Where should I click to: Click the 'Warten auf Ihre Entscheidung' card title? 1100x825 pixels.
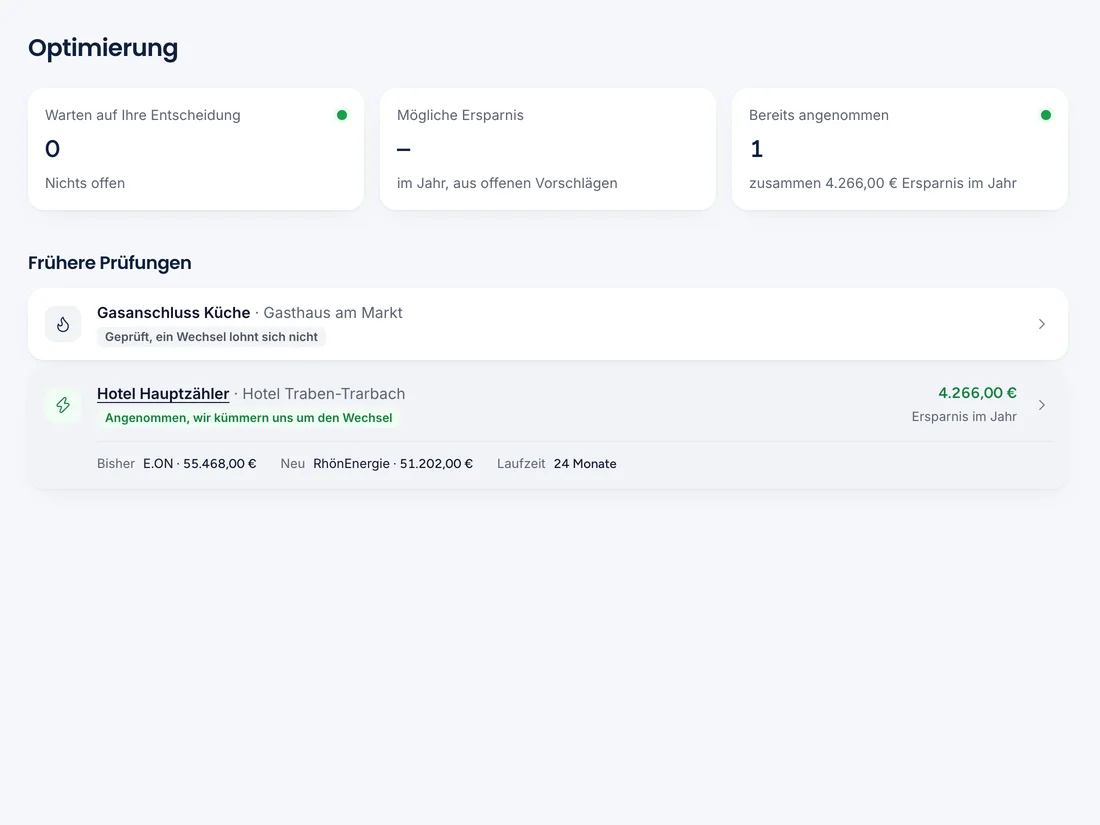click(x=142, y=115)
